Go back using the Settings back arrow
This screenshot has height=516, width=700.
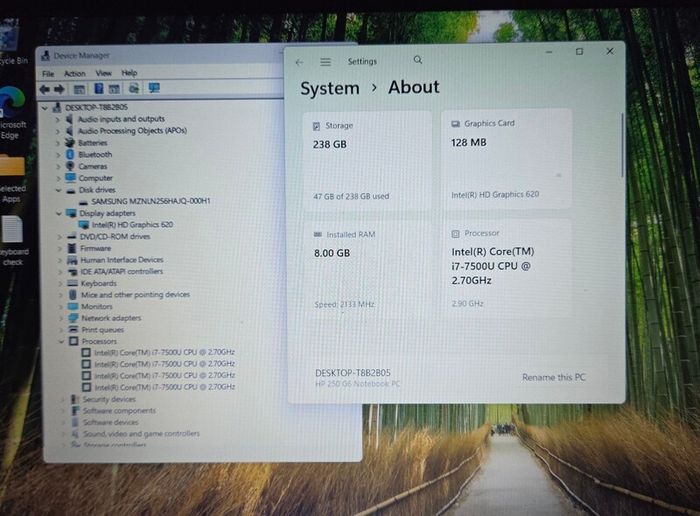[300, 62]
